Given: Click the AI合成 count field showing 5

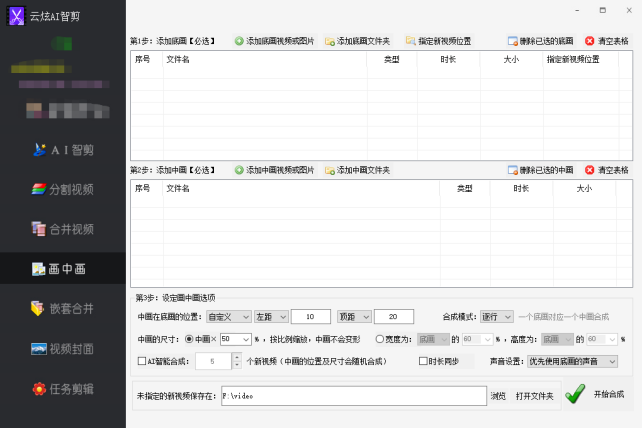Looking at the screenshot, I should [x=213, y=361].
